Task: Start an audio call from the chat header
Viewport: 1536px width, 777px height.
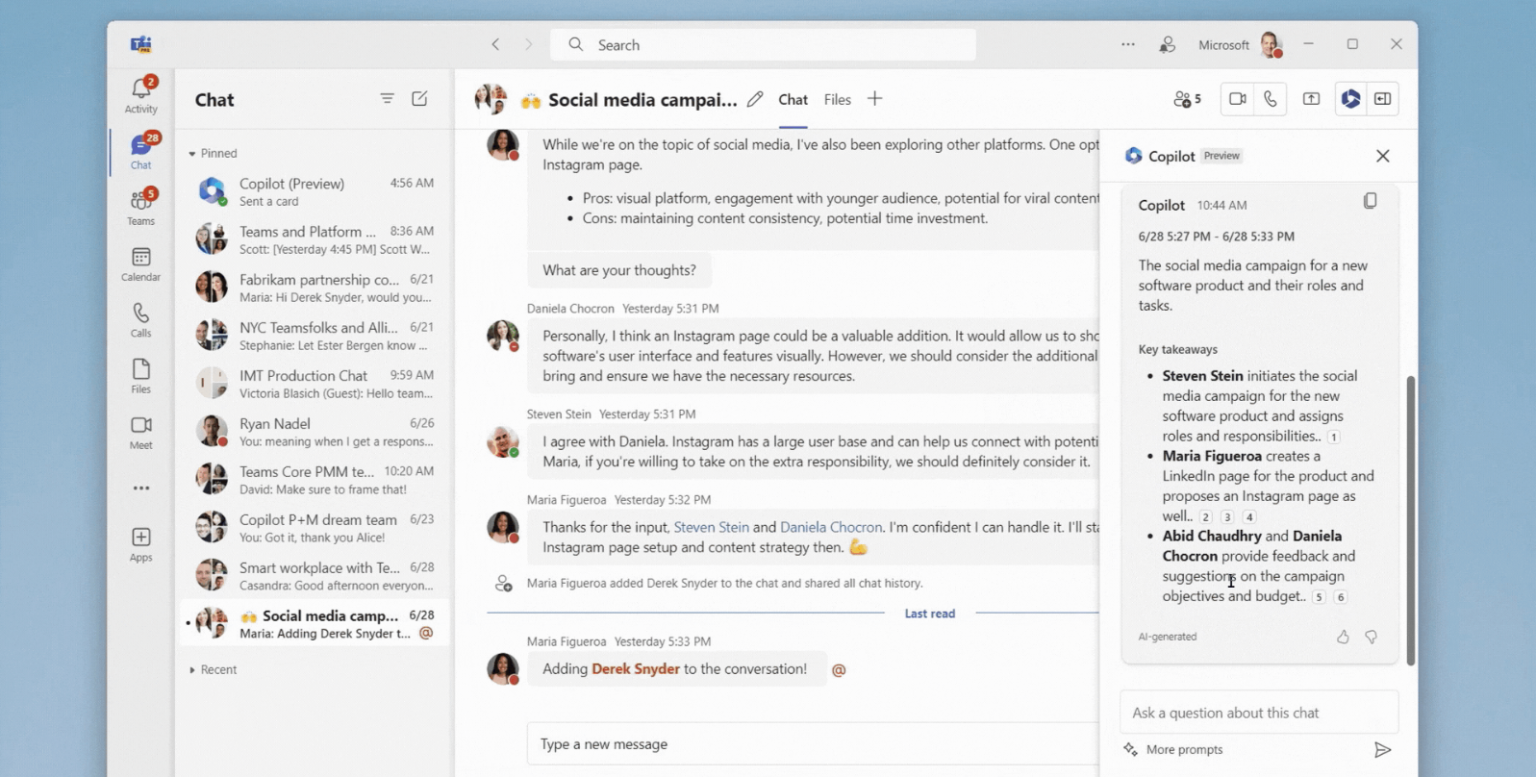Action: click(1270, 98)
